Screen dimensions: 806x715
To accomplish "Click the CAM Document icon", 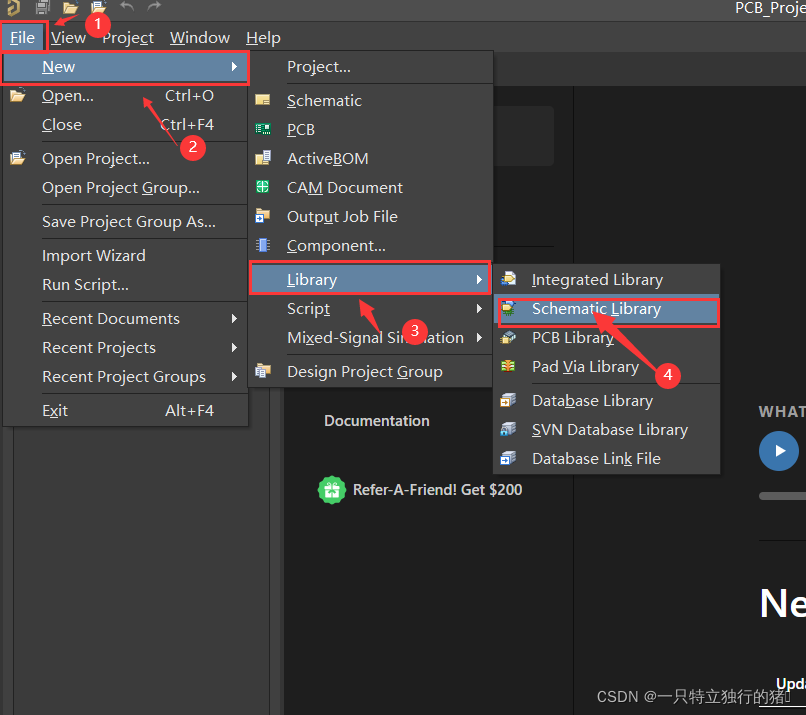I will coord(263,187).
